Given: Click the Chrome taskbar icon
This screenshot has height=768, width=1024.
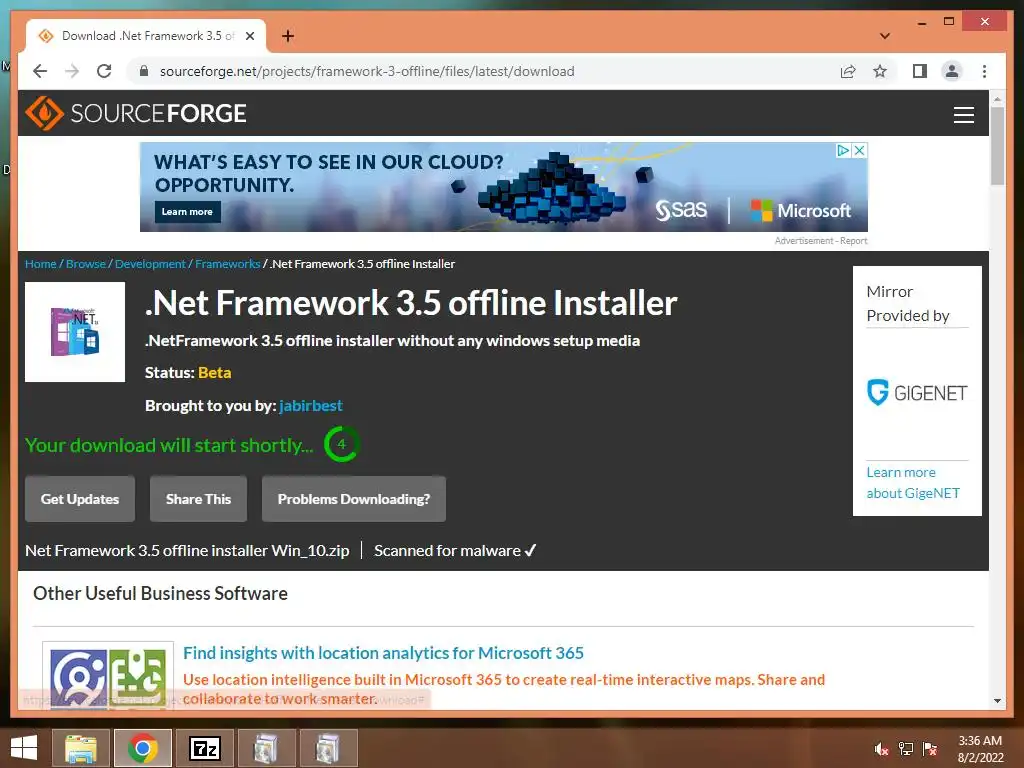Looking at the screenshot, I should (x=142, y=748).
